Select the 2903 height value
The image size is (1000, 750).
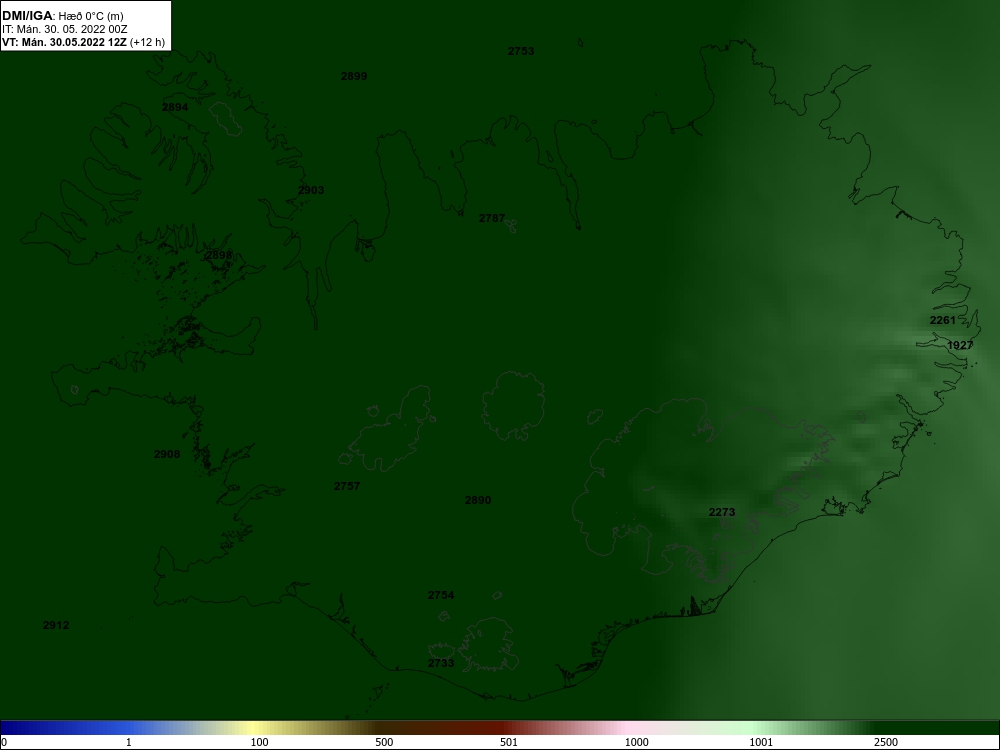click(x=311, y=190)
